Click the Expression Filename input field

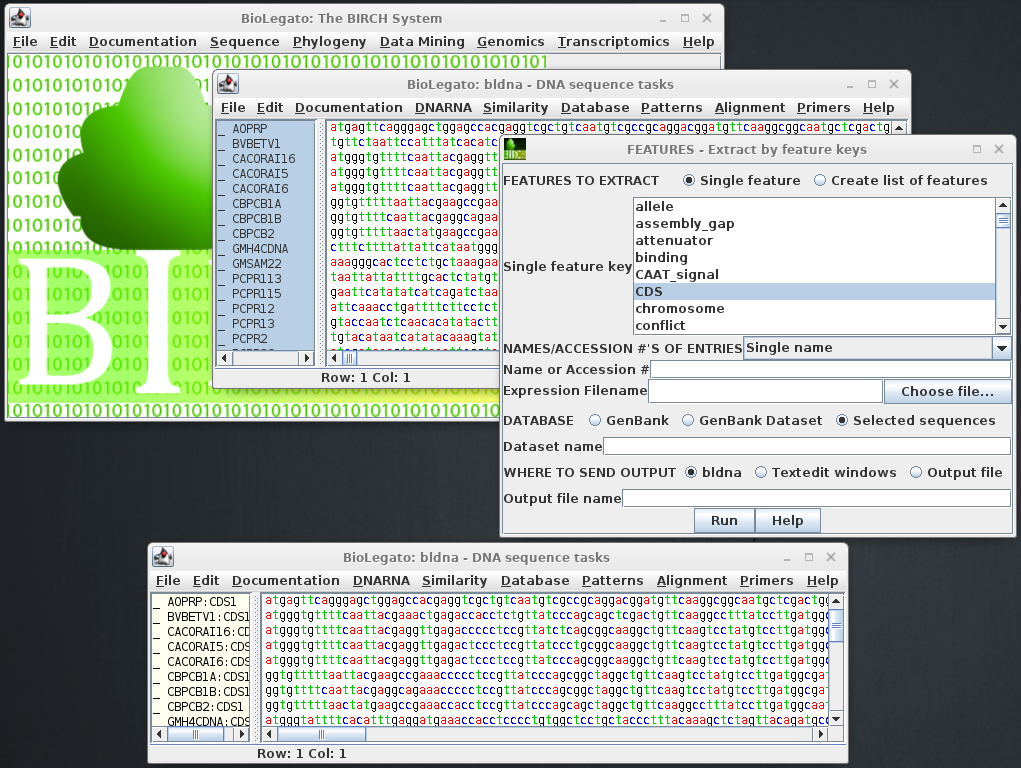tap(765, 391)
